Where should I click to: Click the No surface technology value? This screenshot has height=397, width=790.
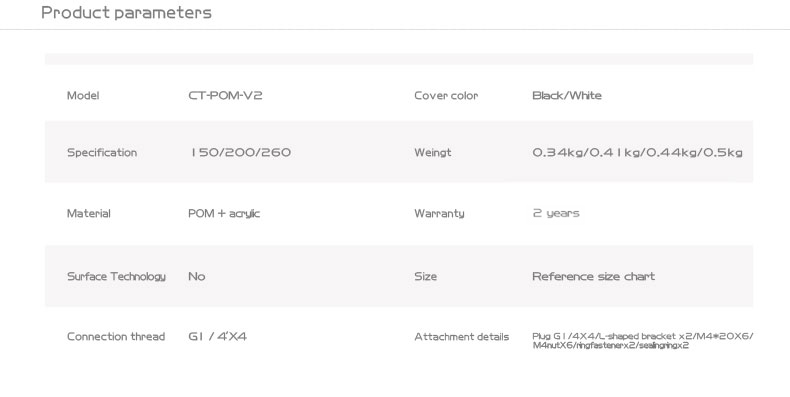tap(196, 277)
